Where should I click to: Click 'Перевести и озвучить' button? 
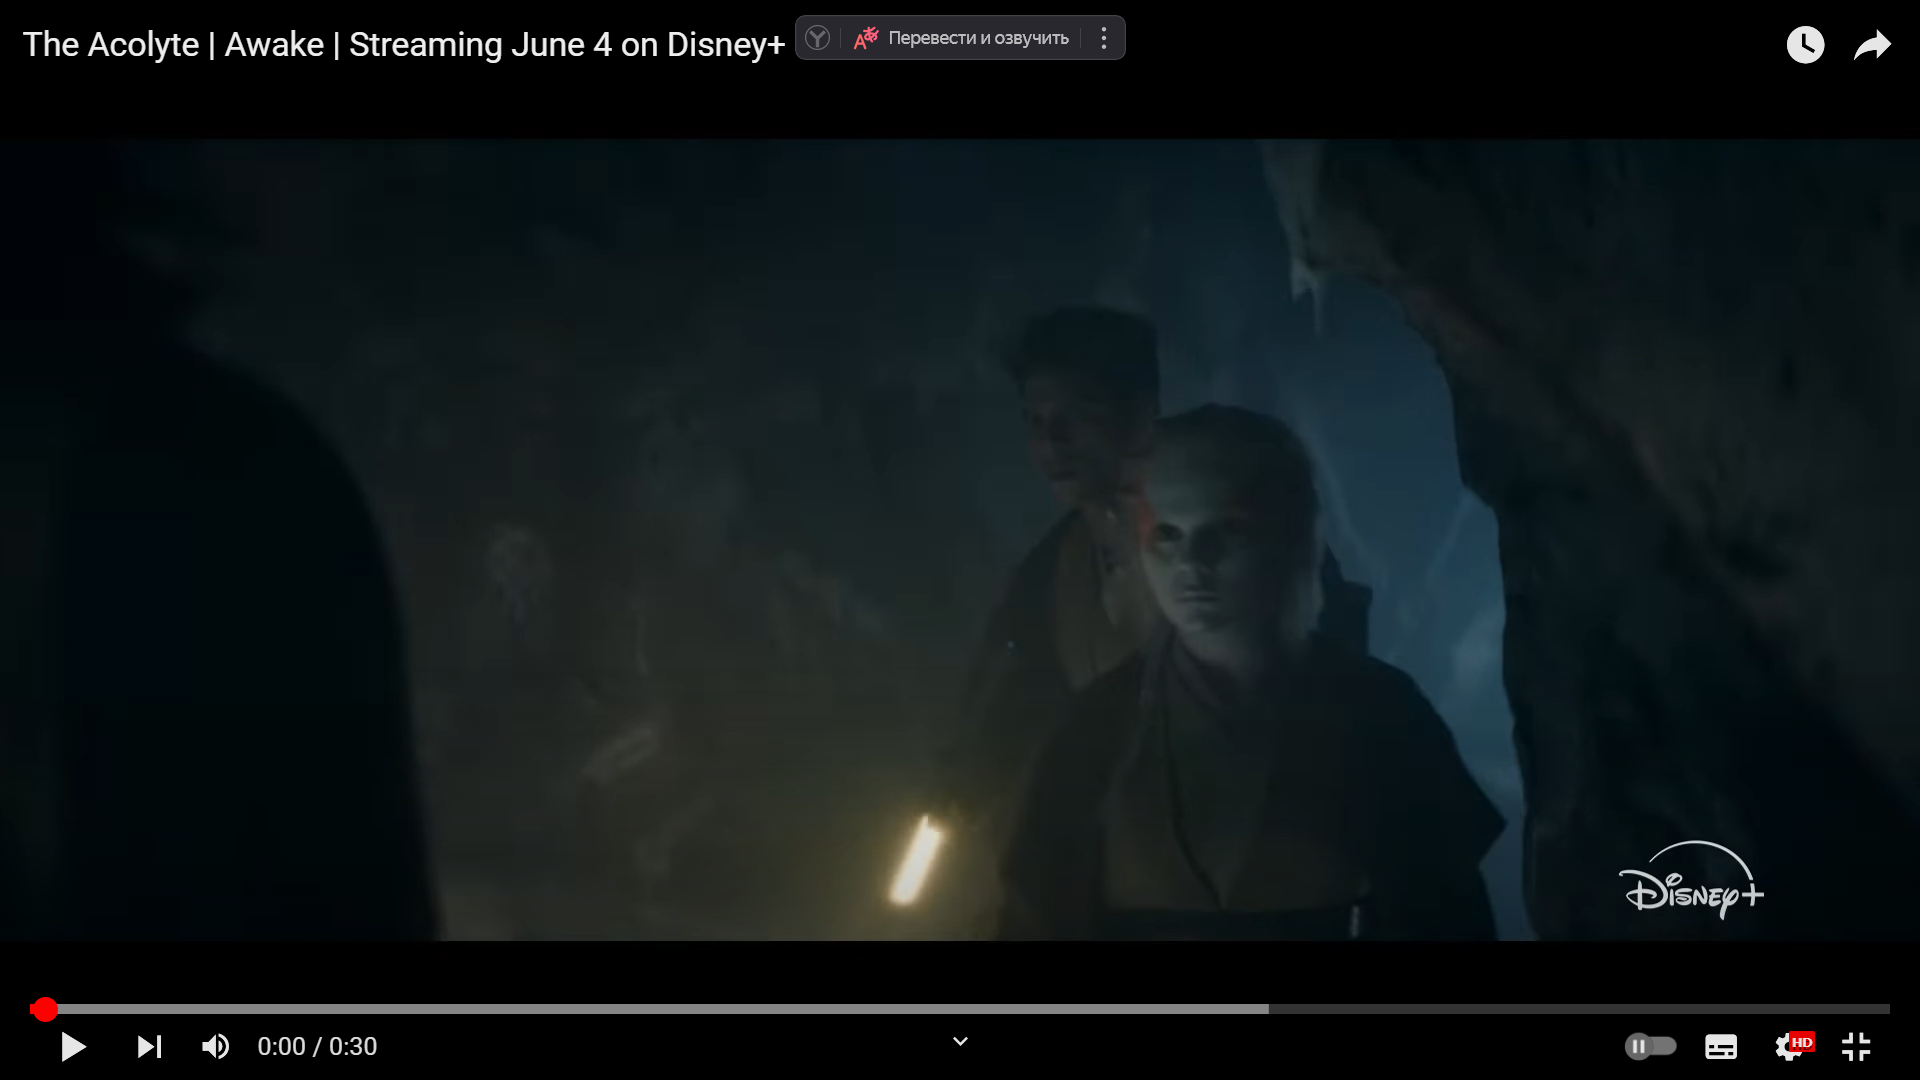[x=962, y=38]
